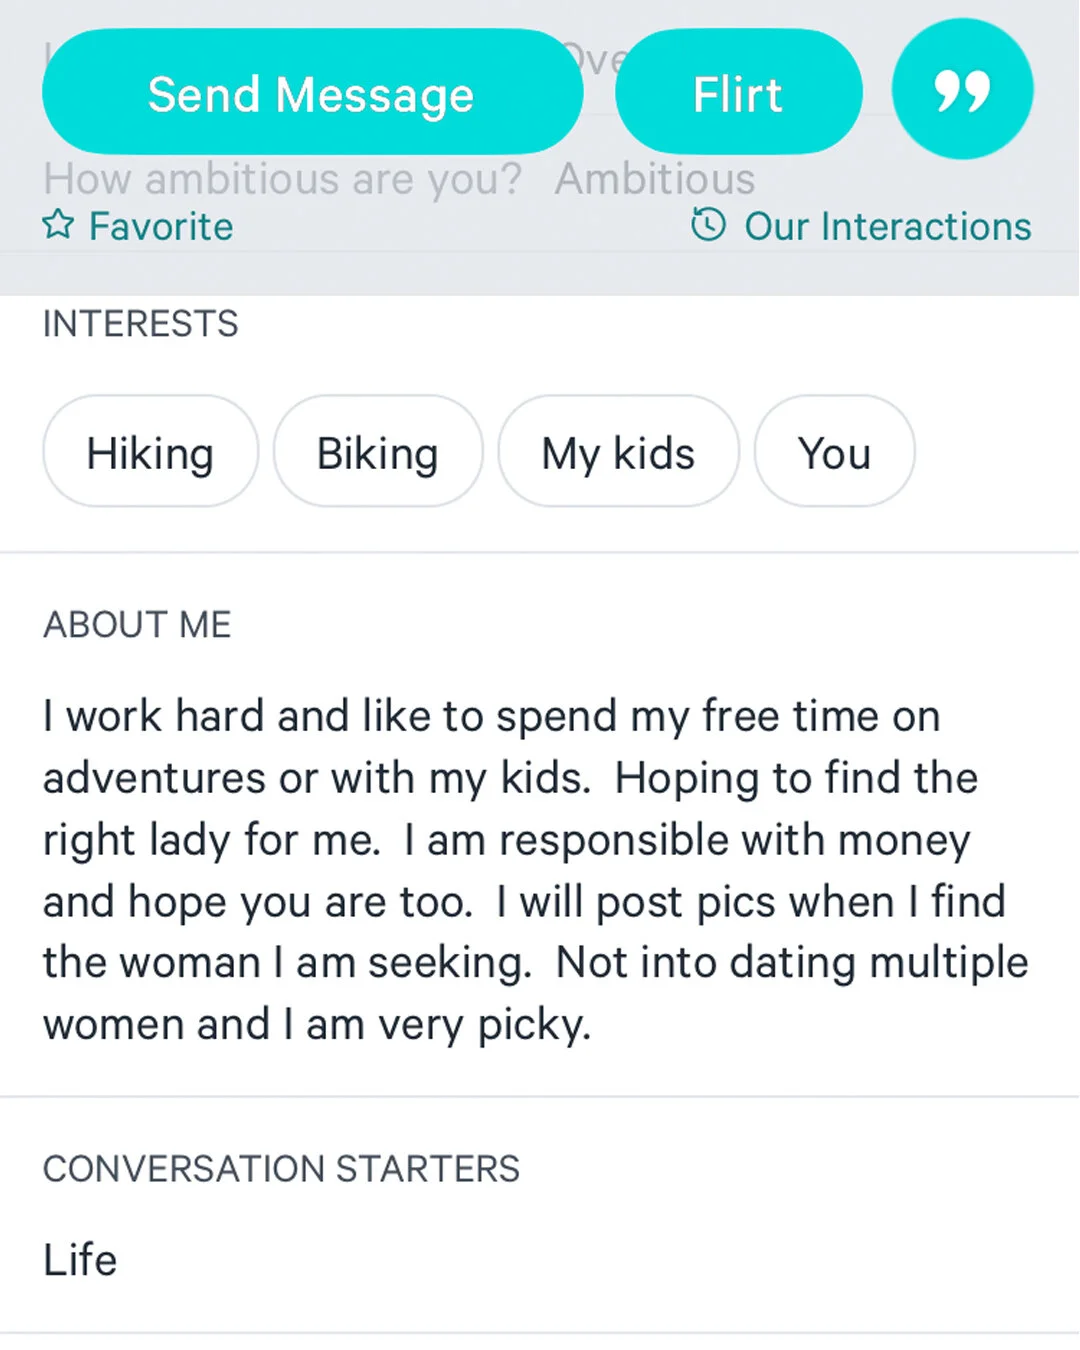Click the bio's final line 'very picky'
Viewport: 1080px width, 1350px height.
(x=317, y=1025)
